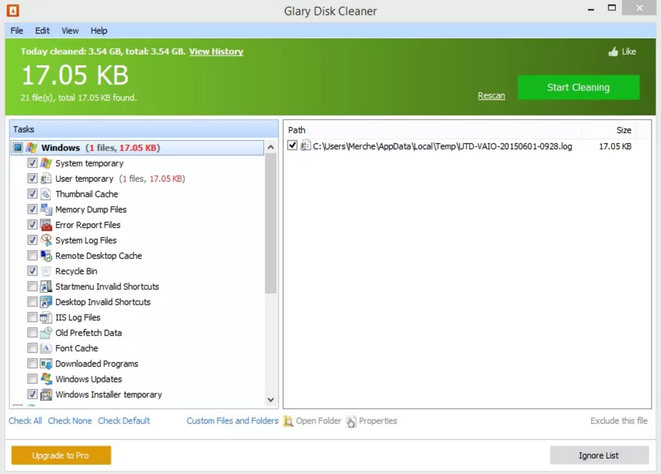
Task: Click the Tasks list scroll down arrow
Action: pos(271,399)
